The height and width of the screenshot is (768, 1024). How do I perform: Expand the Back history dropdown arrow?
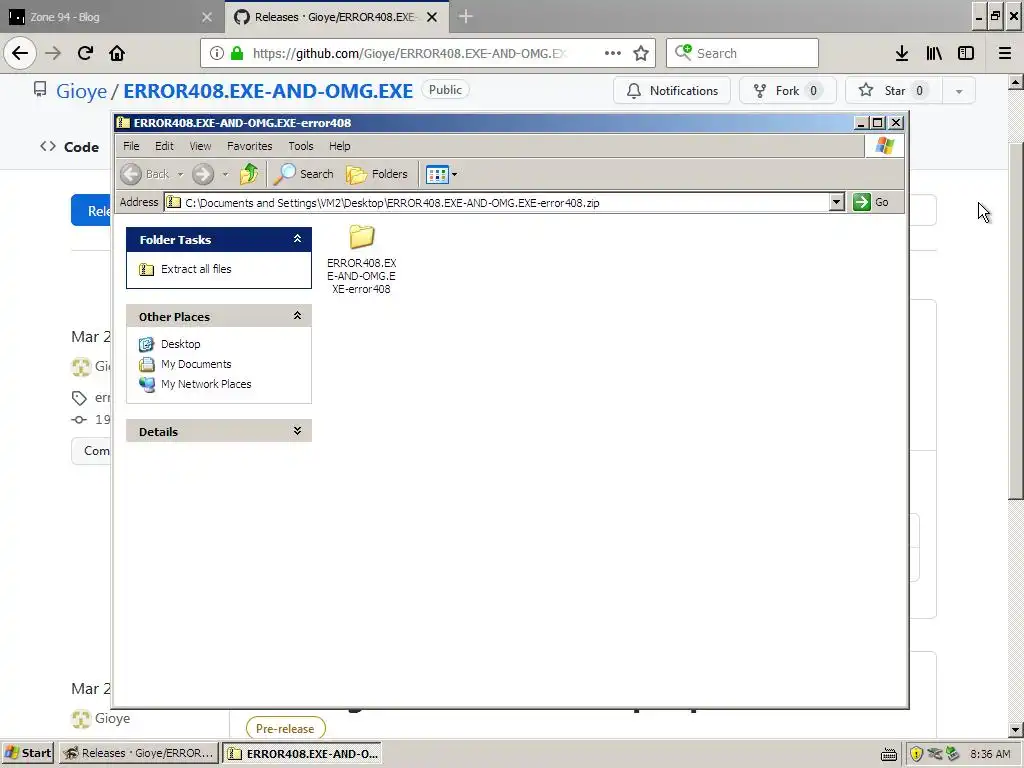180,174
